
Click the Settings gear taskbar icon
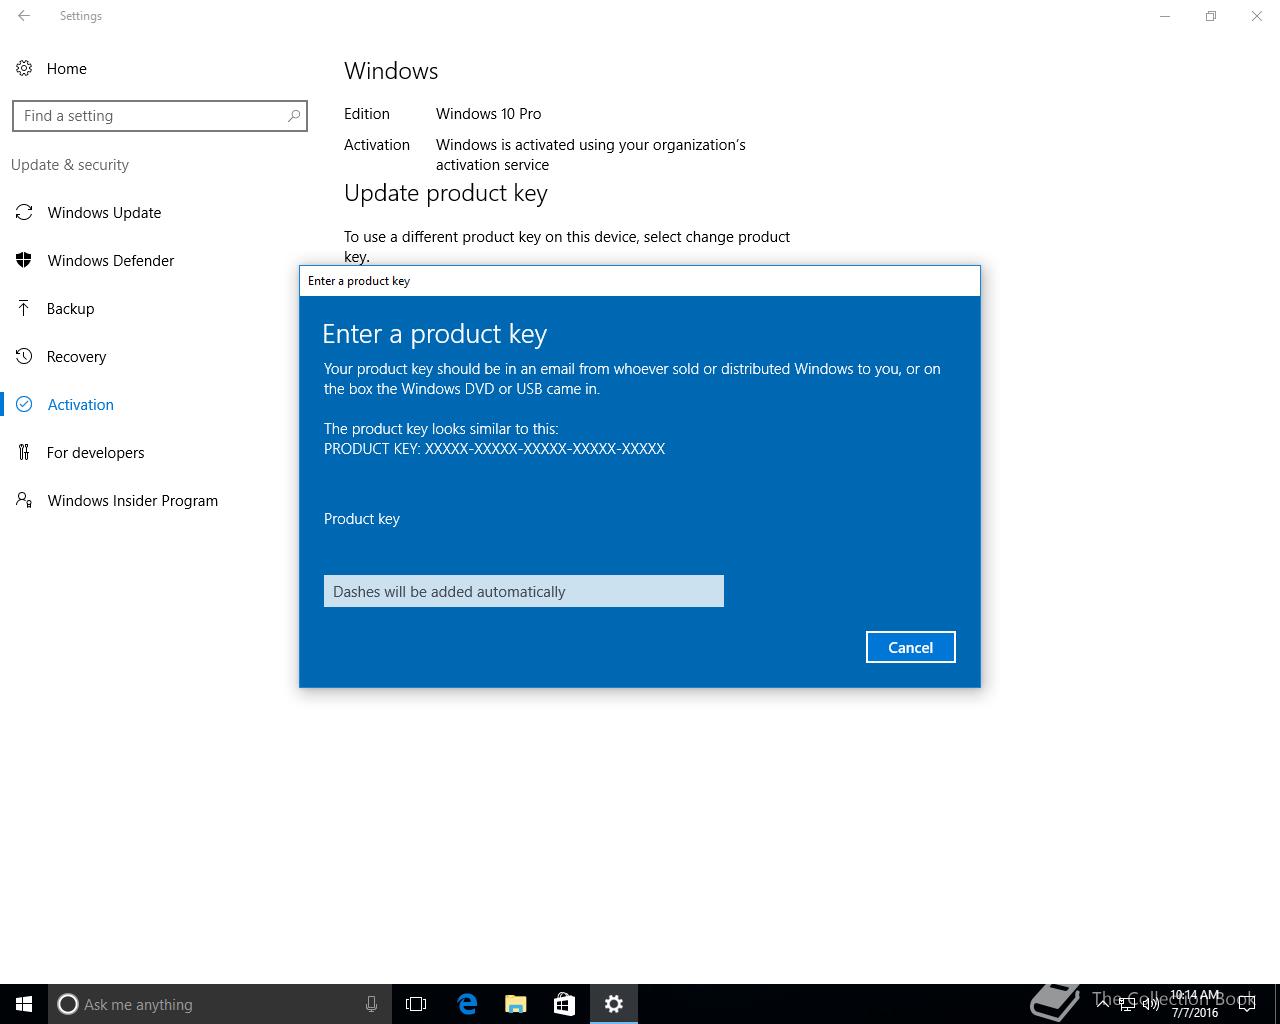pos(614,1004)
